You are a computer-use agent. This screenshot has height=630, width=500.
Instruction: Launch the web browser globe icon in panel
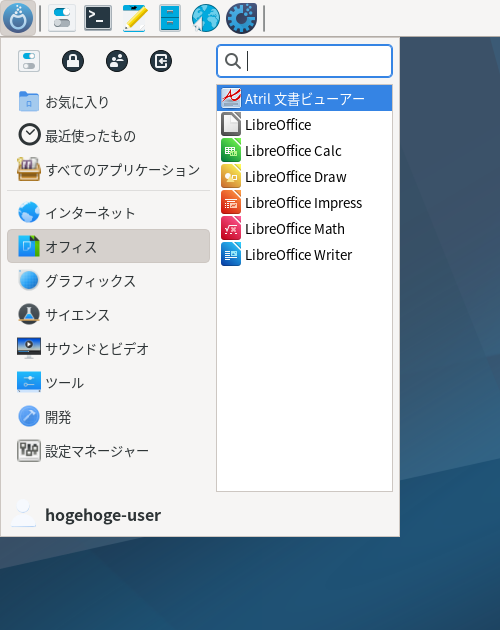[x=205, y=18]
